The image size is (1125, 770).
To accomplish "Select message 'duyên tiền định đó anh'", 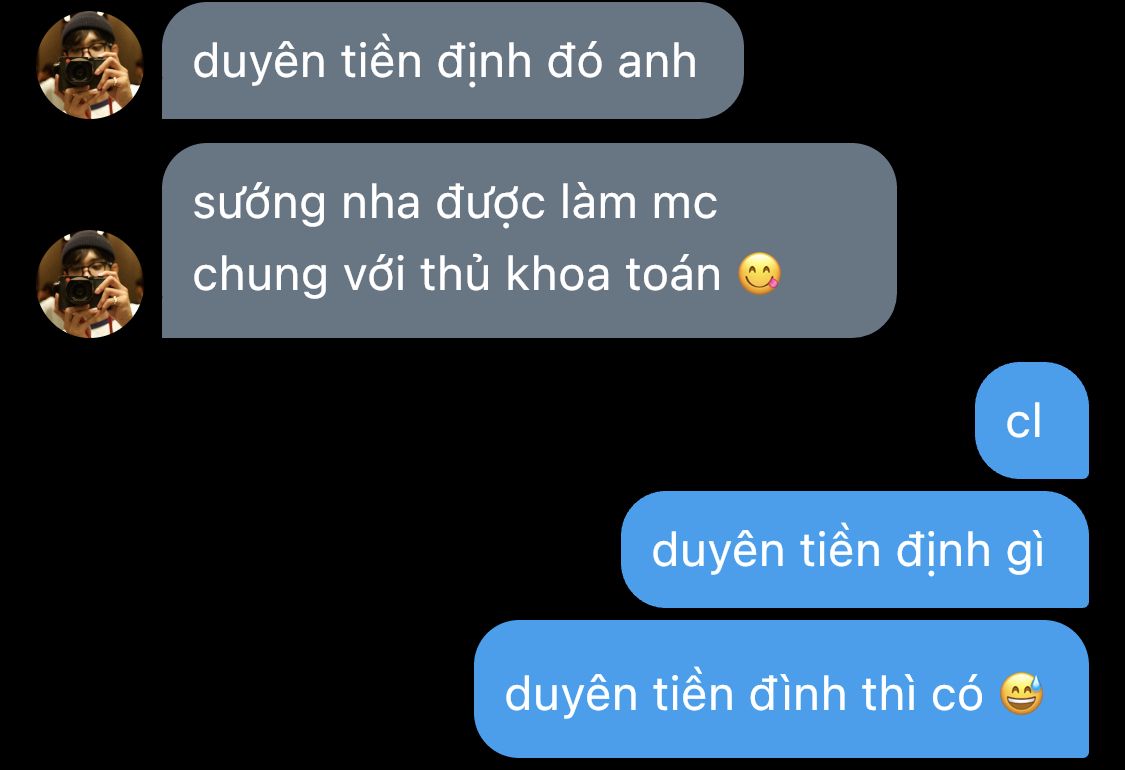I will 453,60.
